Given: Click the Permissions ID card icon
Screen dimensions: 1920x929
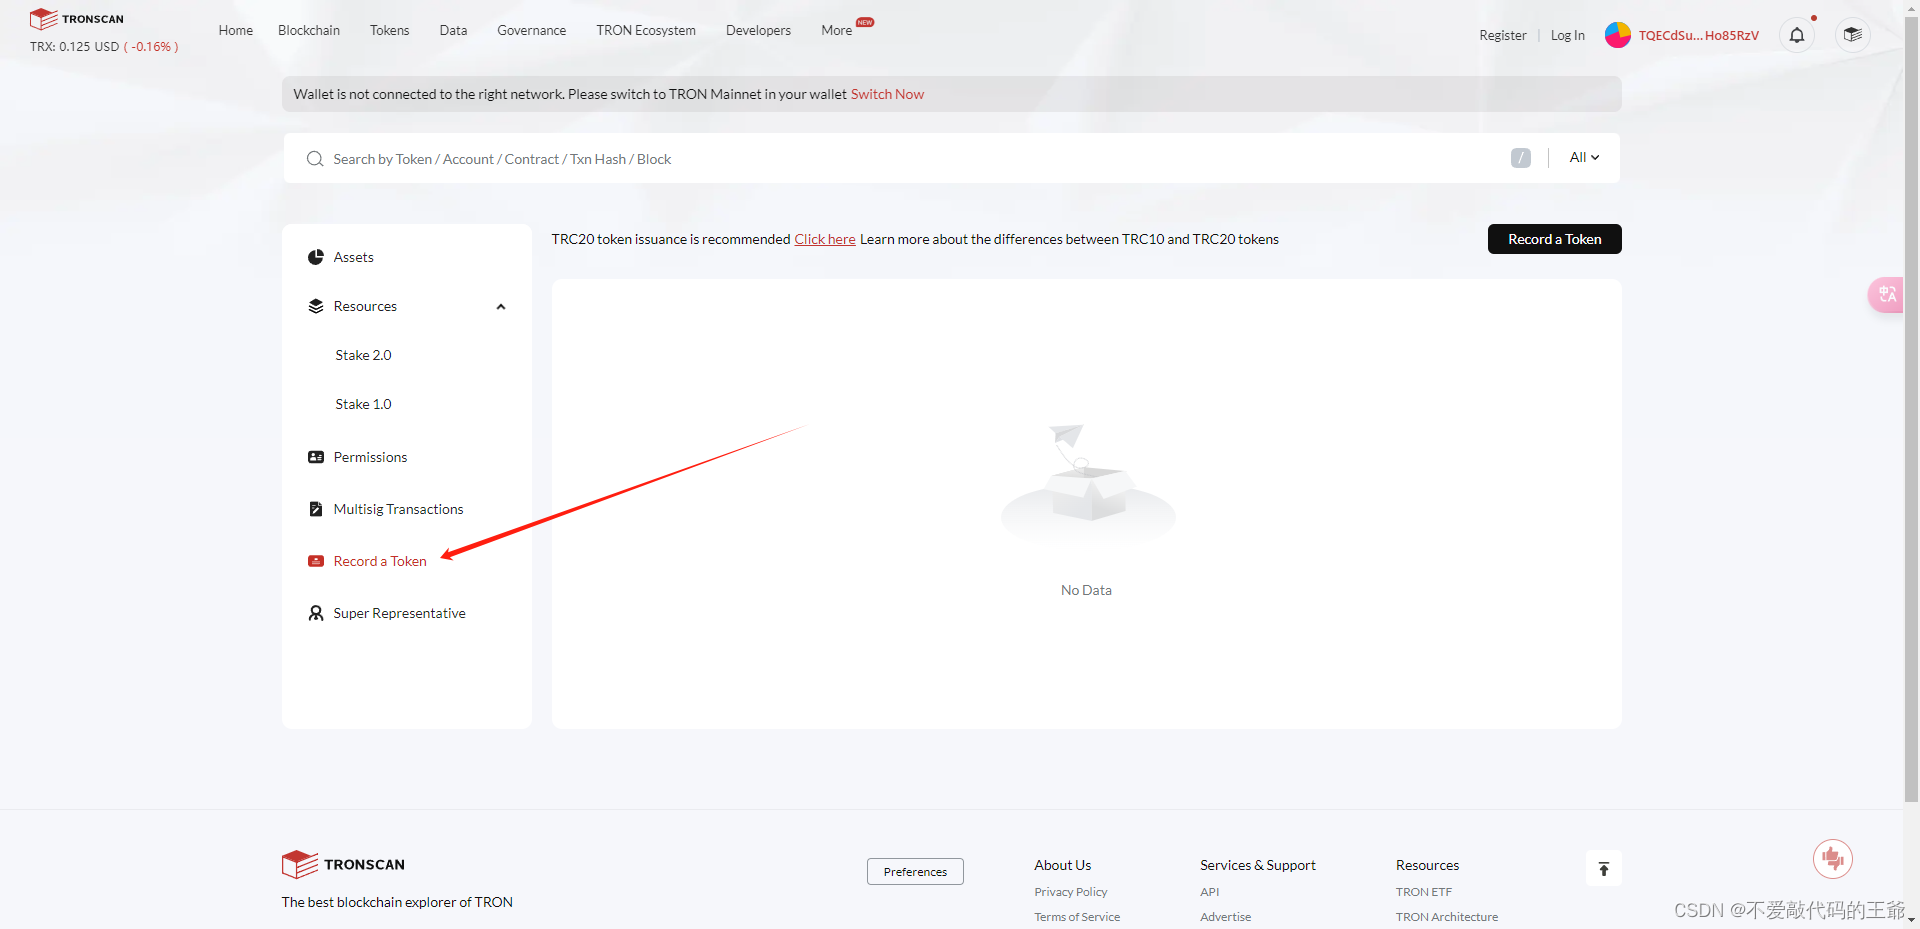Looking at the screenshot, I should pos(316,457).
